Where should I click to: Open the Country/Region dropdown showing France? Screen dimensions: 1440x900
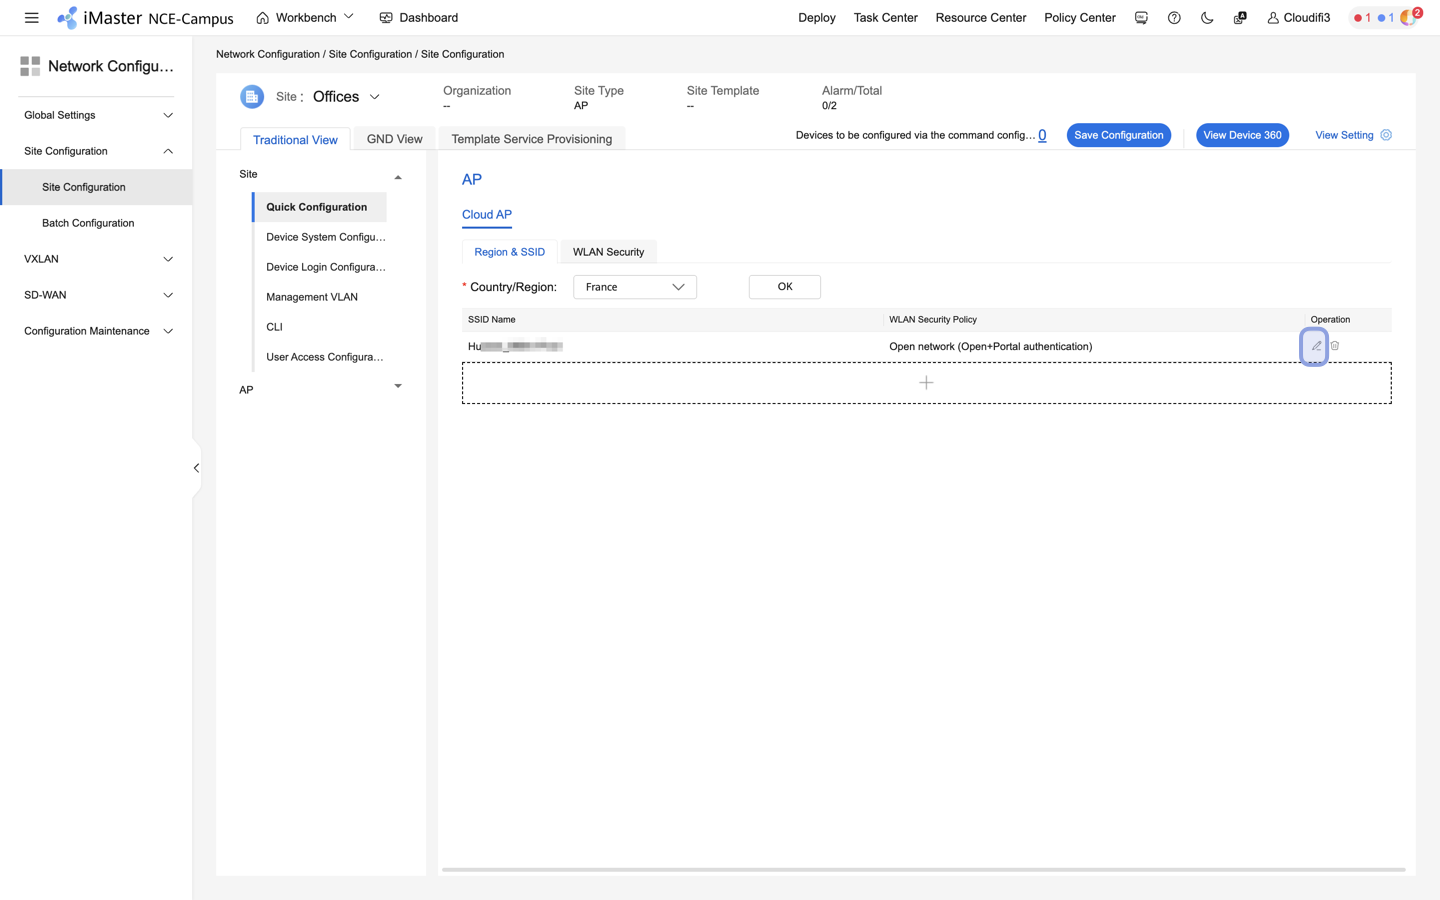click(x=635, y=287)
